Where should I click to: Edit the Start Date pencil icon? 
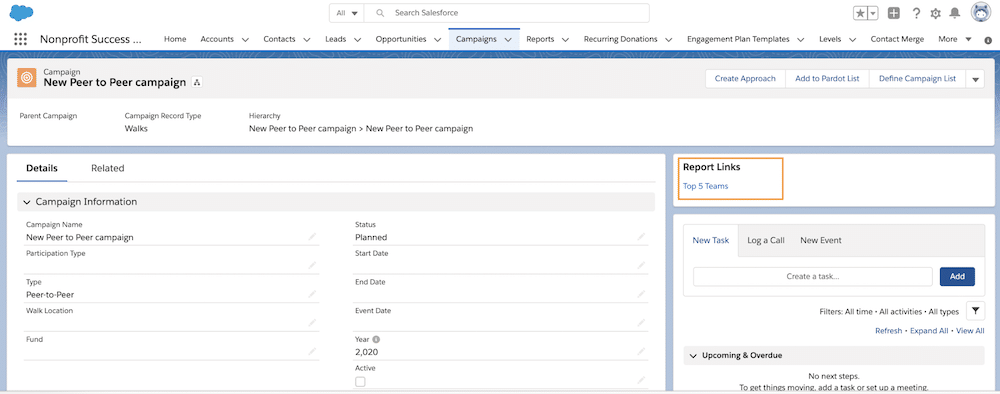(641, 265)
